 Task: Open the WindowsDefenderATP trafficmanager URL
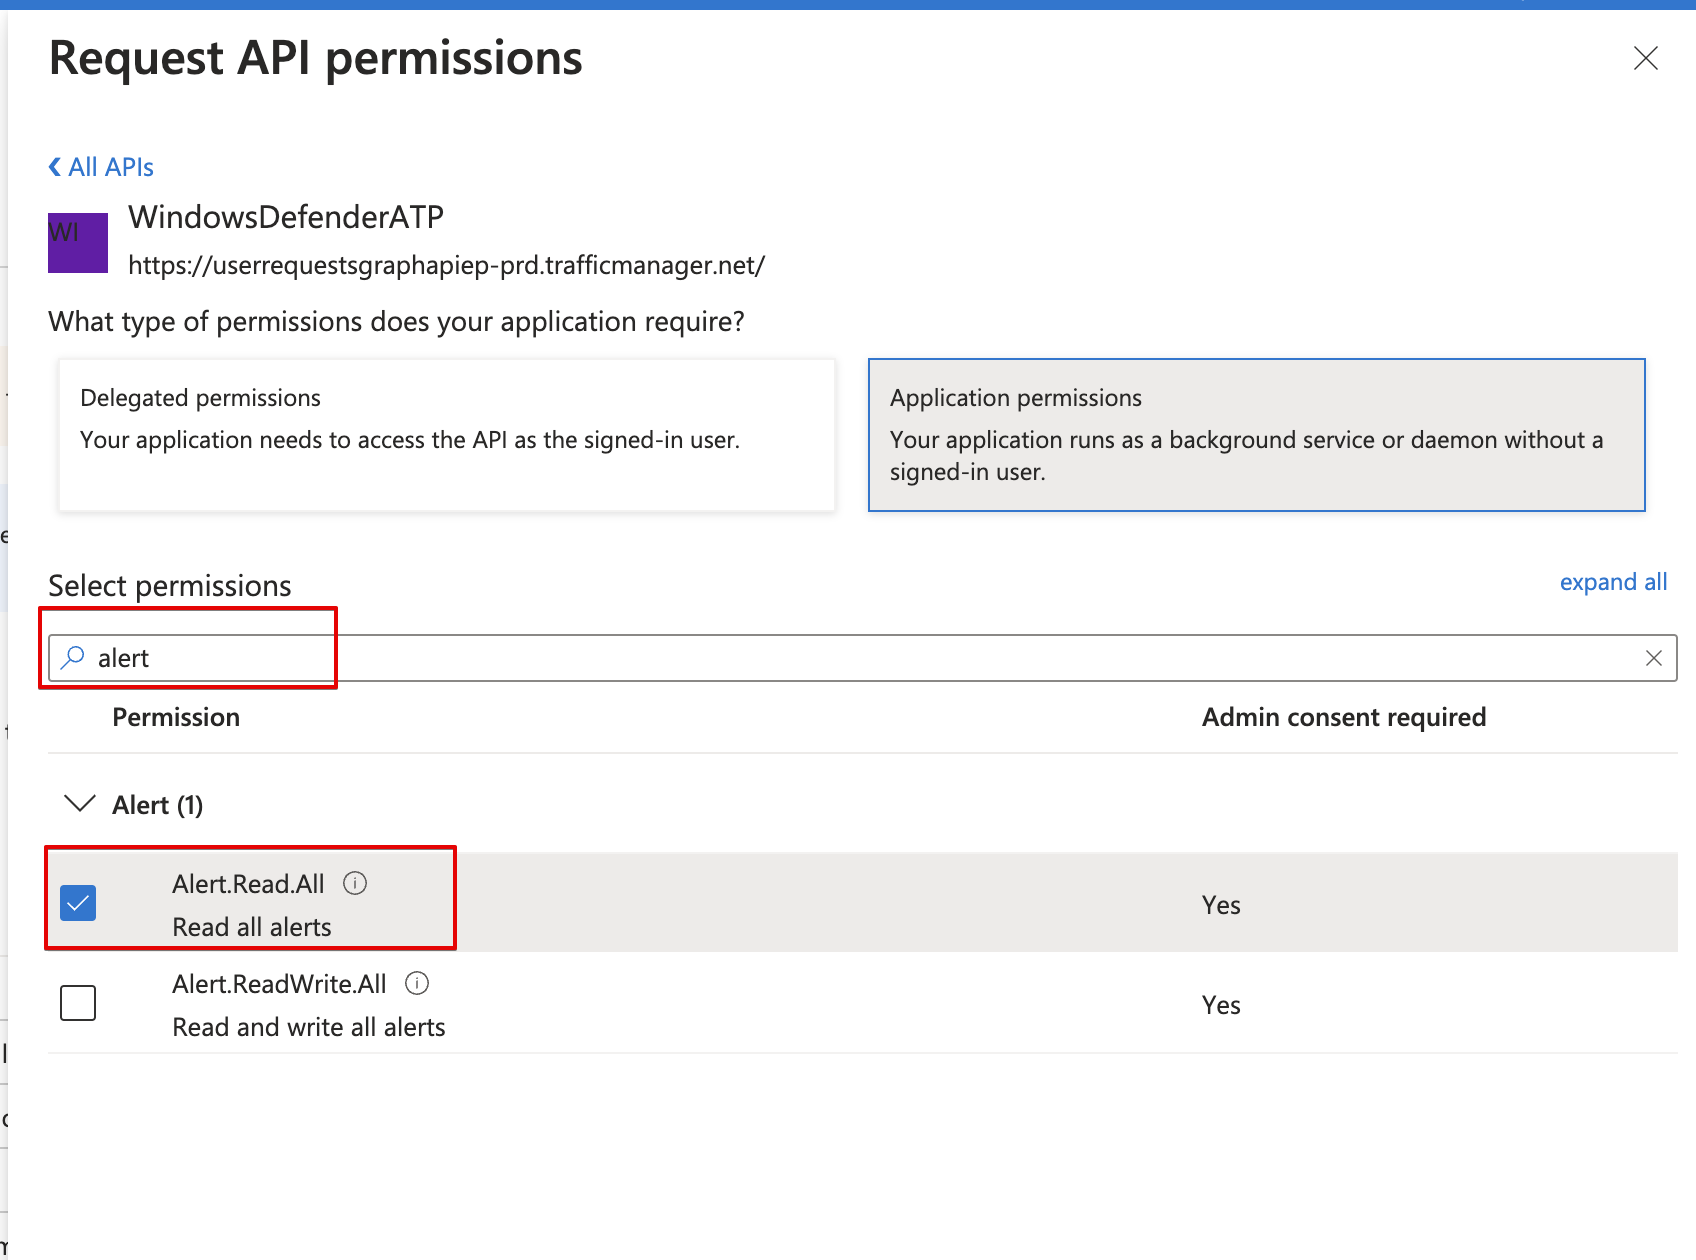(x=446, y=265)
